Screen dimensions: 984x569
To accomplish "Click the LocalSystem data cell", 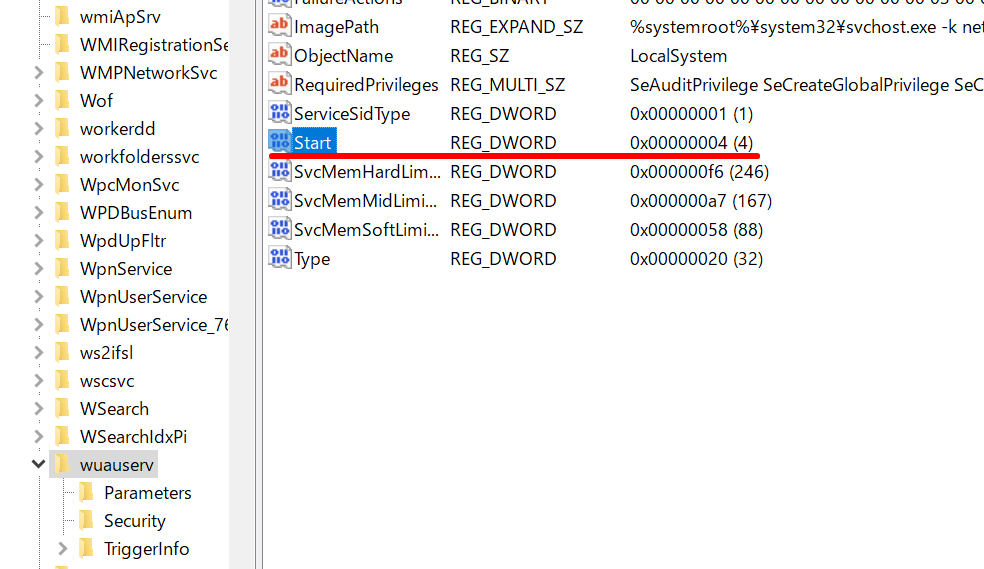I will [x=678, y=56].
